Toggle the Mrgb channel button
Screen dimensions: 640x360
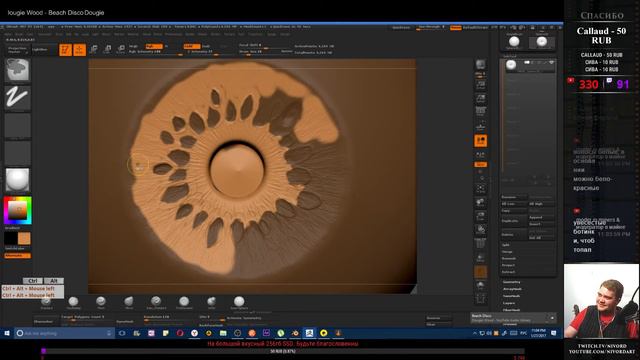[x=133, y=46]
